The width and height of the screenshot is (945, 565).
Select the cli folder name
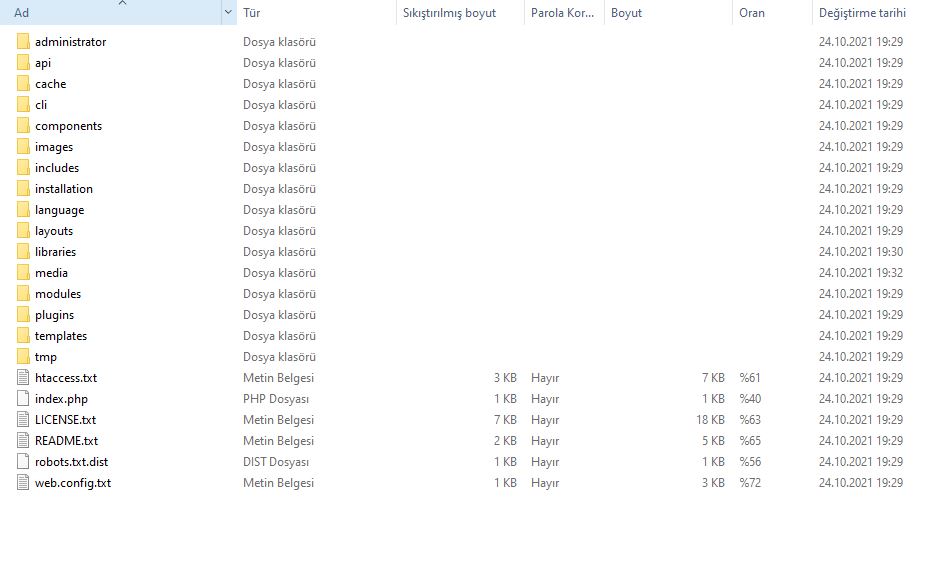click(x=41, y=105)
